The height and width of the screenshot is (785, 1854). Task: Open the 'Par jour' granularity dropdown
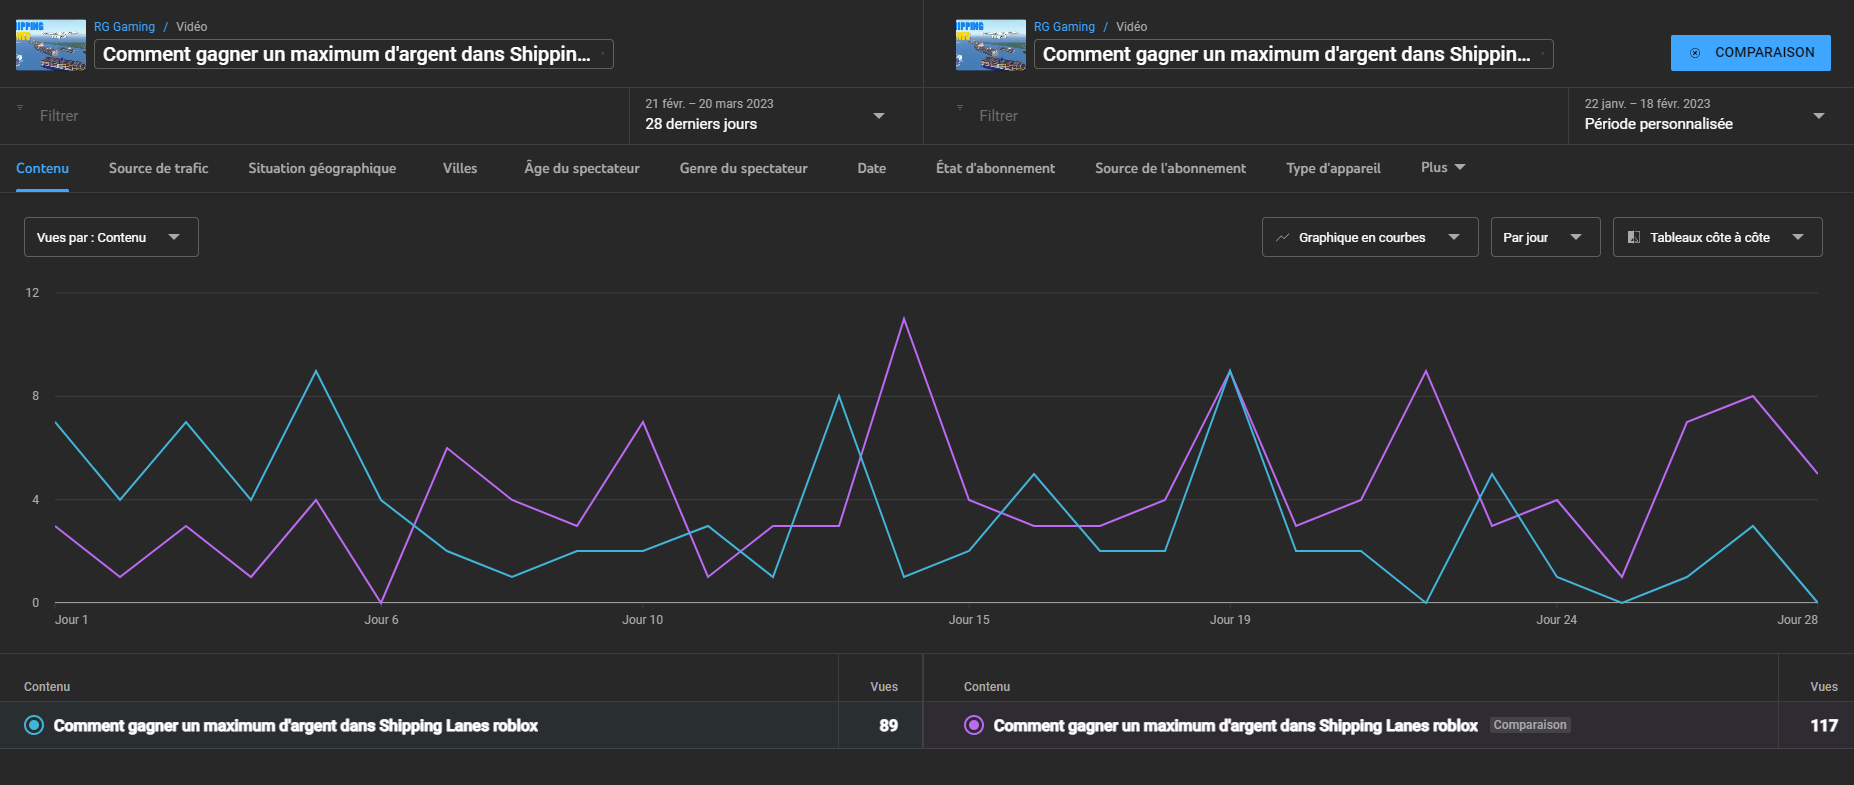pyautogui.click(x=1546, y=237)
